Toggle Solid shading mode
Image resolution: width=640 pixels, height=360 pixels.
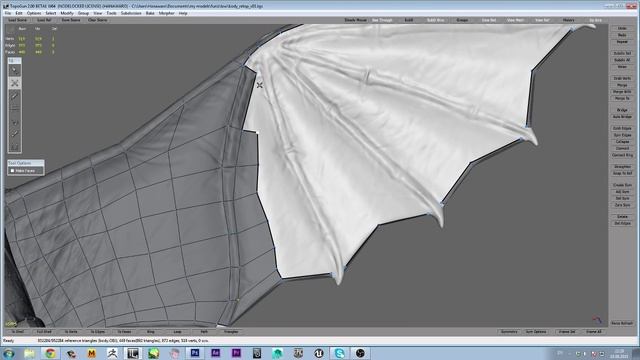pos(409,20)
